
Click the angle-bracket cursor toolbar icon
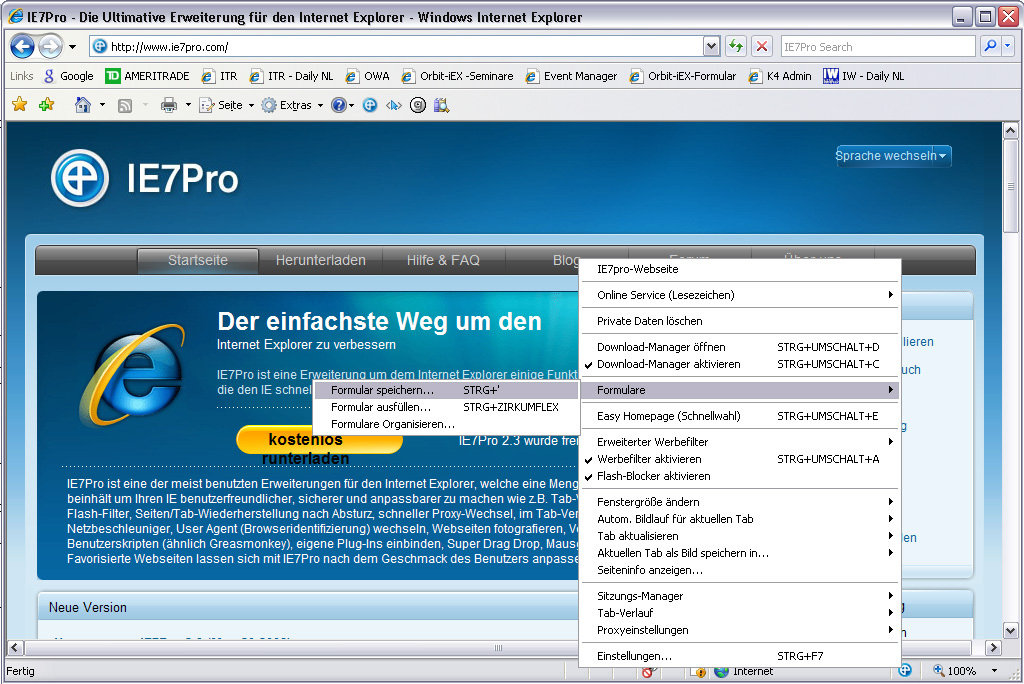(x=394, y=105)
